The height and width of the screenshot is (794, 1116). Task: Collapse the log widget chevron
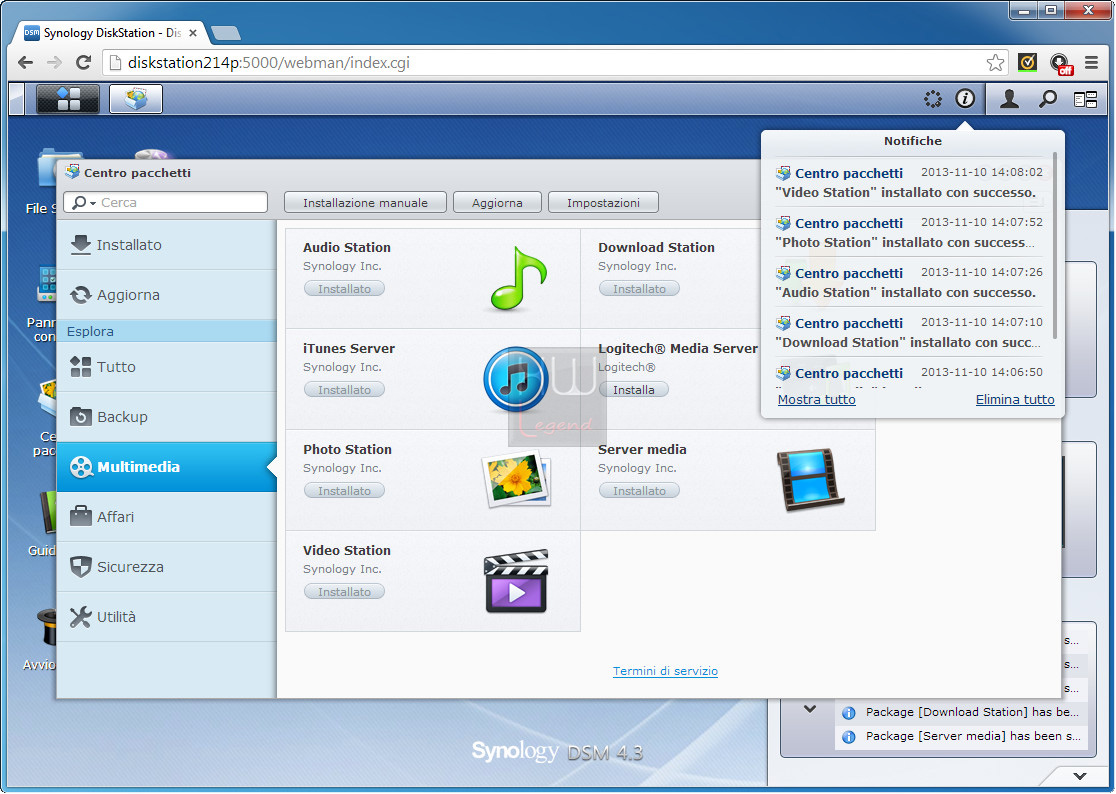[809, 709]
